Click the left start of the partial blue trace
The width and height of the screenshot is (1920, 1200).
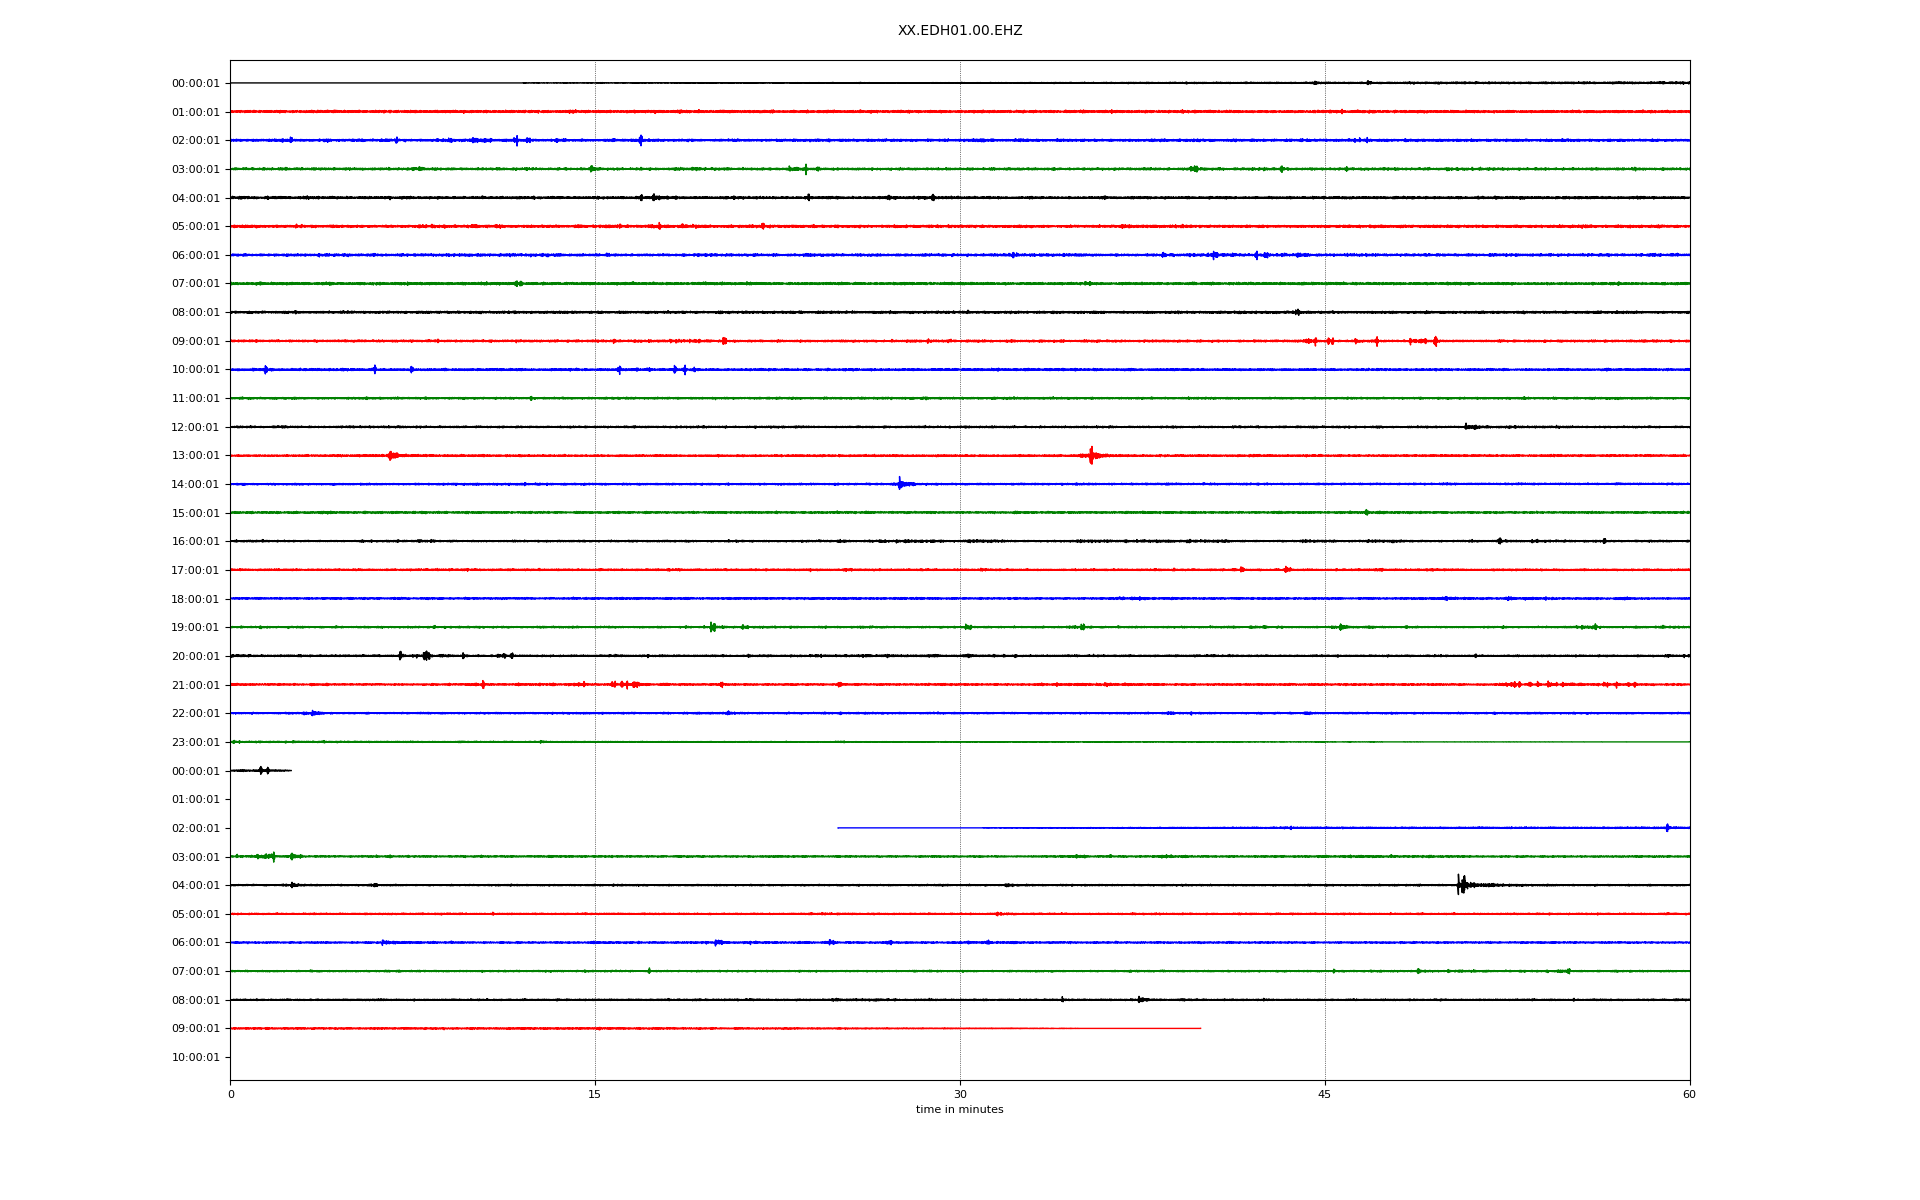(x=839, y=828)
